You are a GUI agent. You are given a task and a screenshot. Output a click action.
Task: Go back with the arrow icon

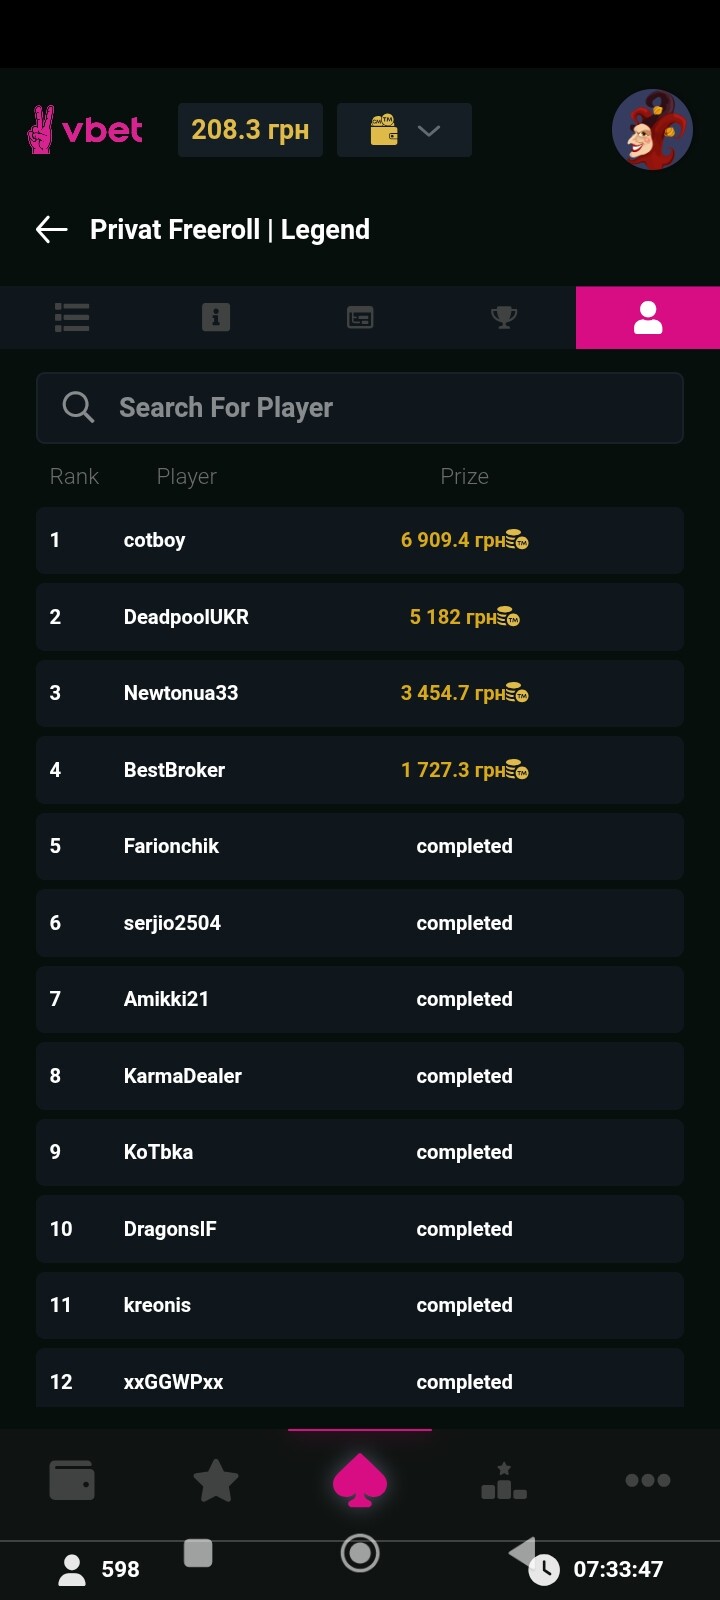[52, 230]
